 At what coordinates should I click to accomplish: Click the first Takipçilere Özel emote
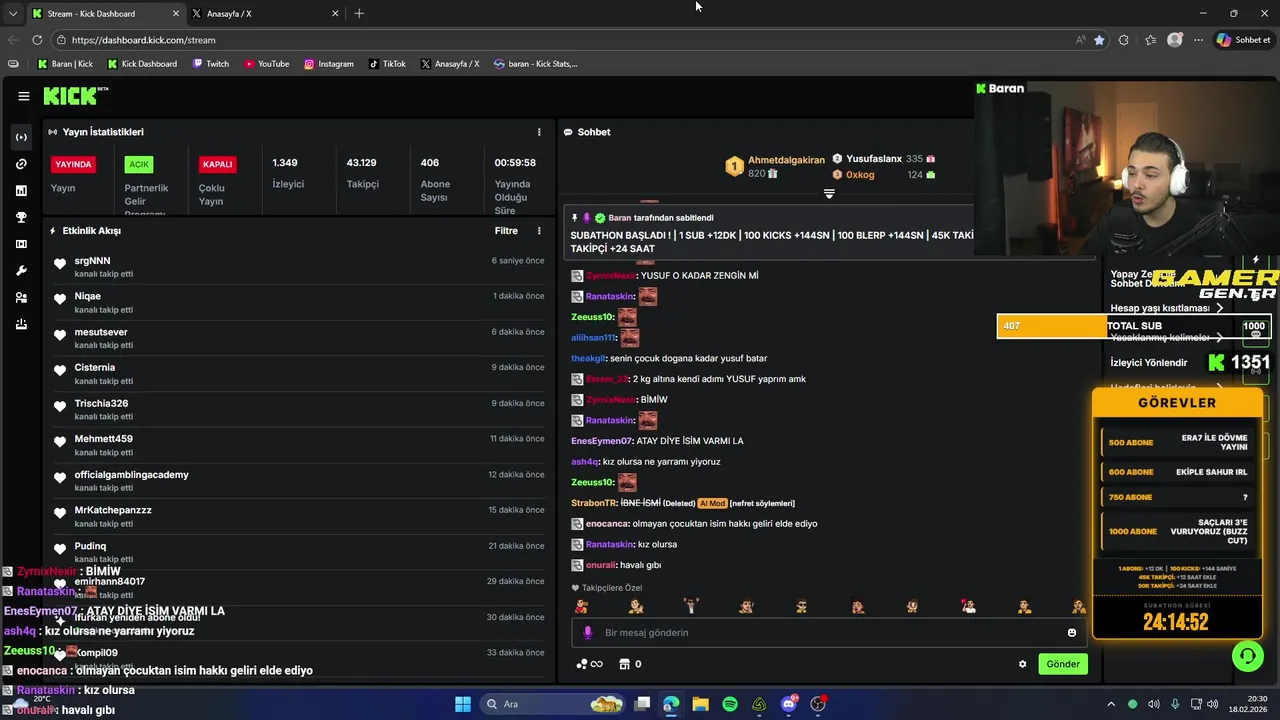[581, 606]
